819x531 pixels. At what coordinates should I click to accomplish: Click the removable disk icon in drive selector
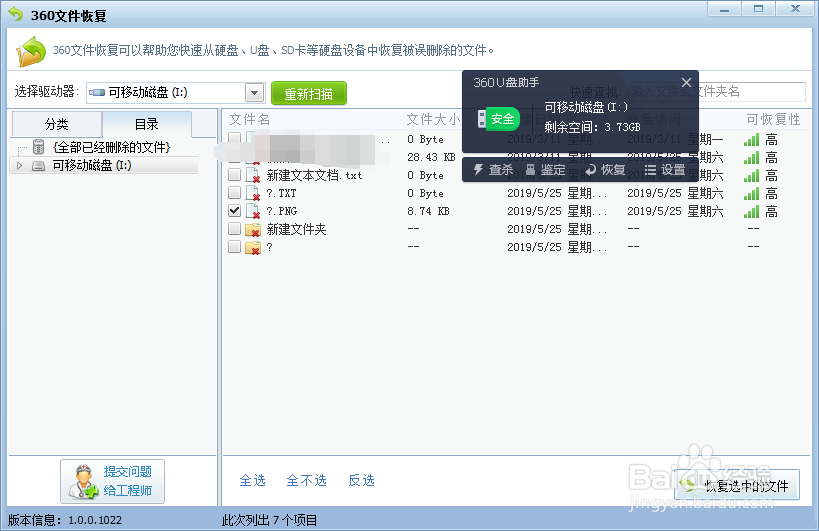(97, 92)
